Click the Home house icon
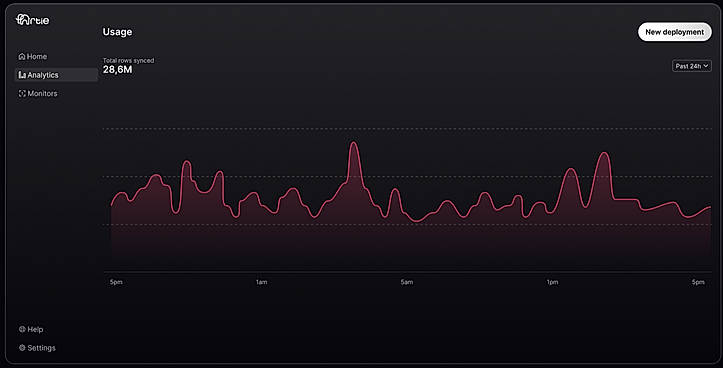The image size is (723, 368). (22, 56)
